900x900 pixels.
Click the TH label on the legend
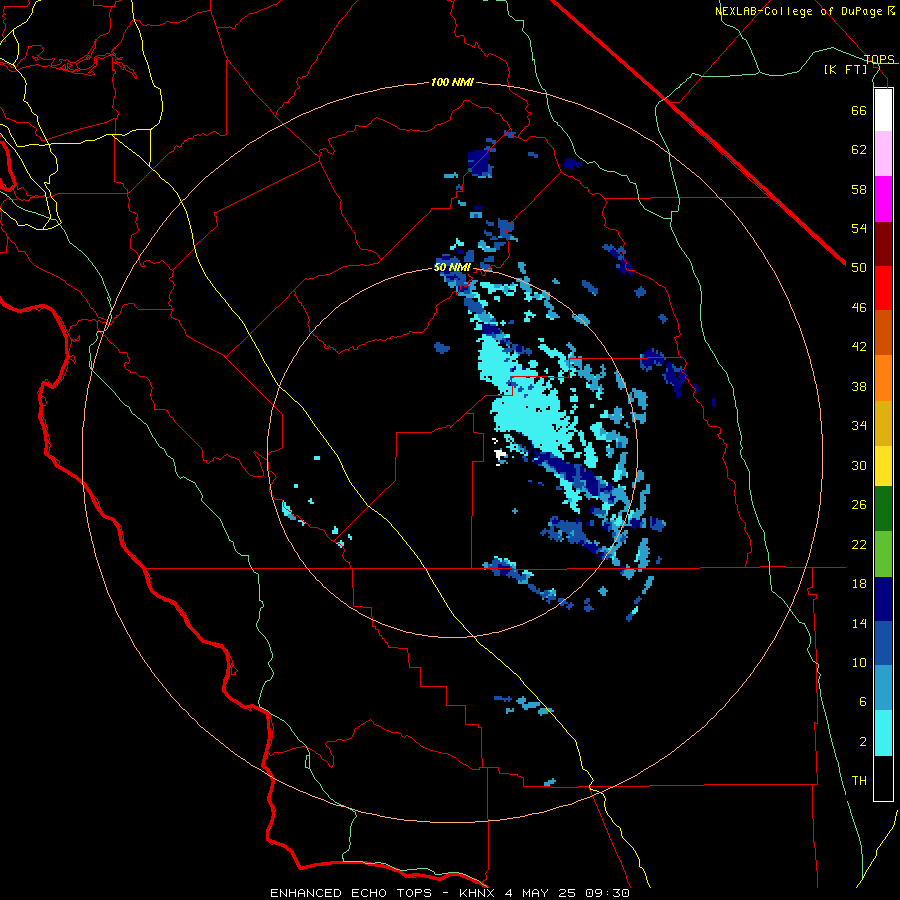point(859,781)
